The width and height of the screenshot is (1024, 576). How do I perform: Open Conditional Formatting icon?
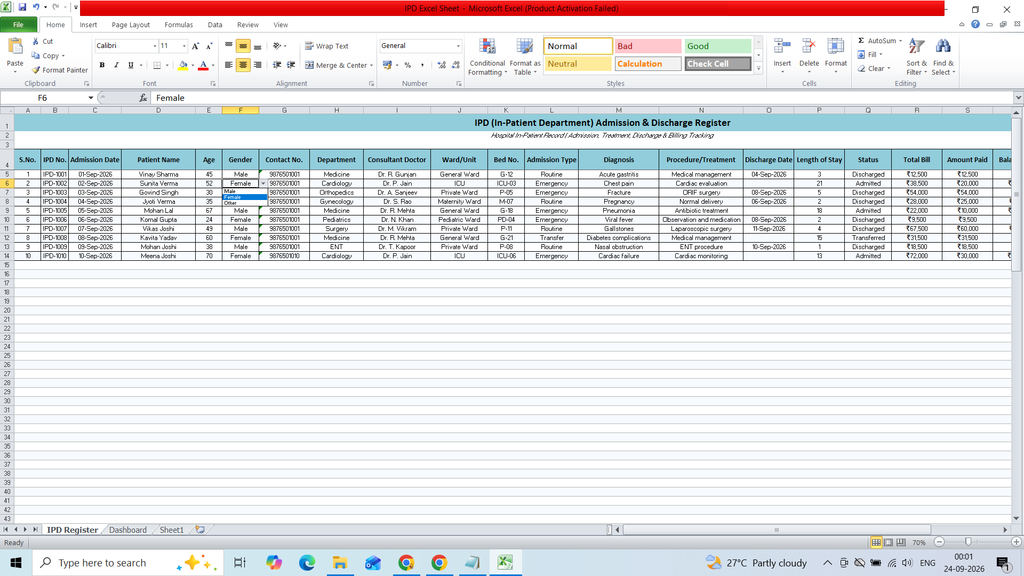487,47
